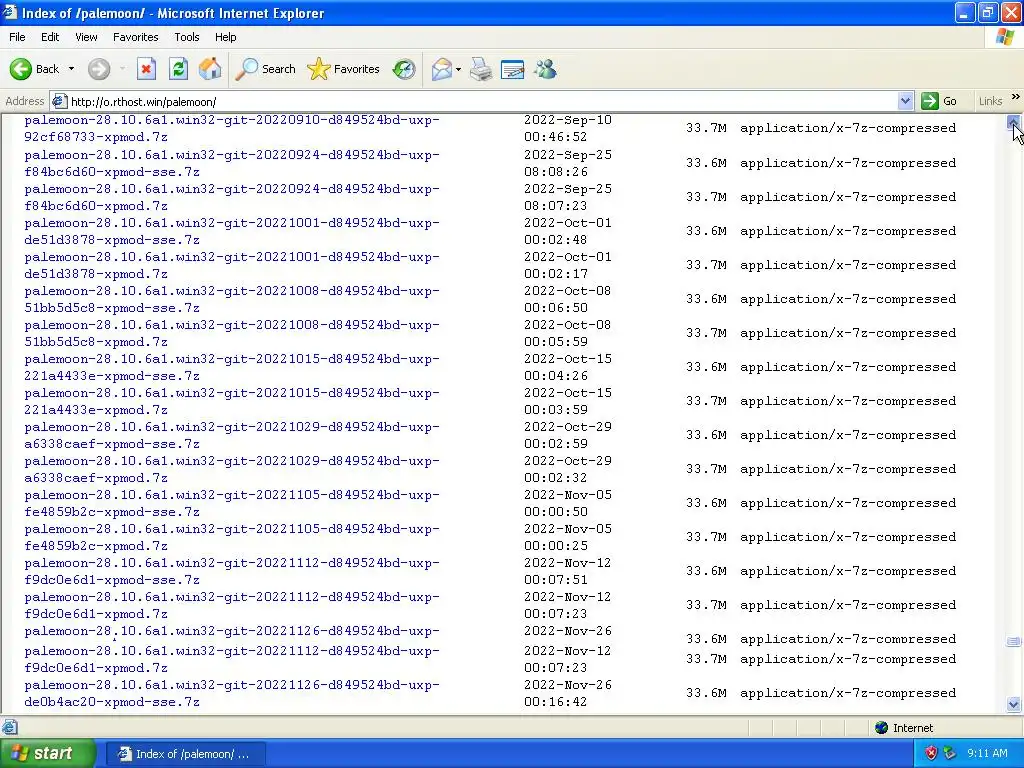The height and width of the screenshot is (768, 1024).
Task: Open the Messenger people icon
Action: click(x=545, y=69)
